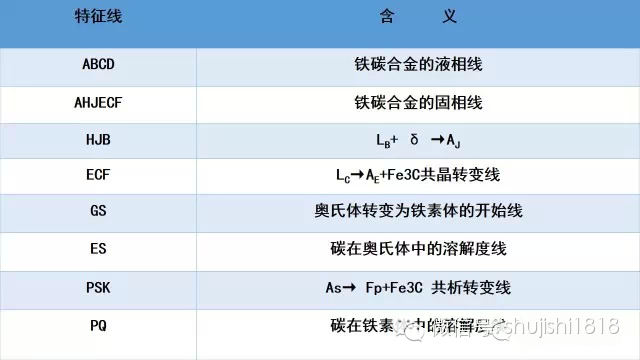This screenshot has height=360, width=640.
Task: Click the AHJECF cell
Action: pyautogui.click(x=98, y=102)
